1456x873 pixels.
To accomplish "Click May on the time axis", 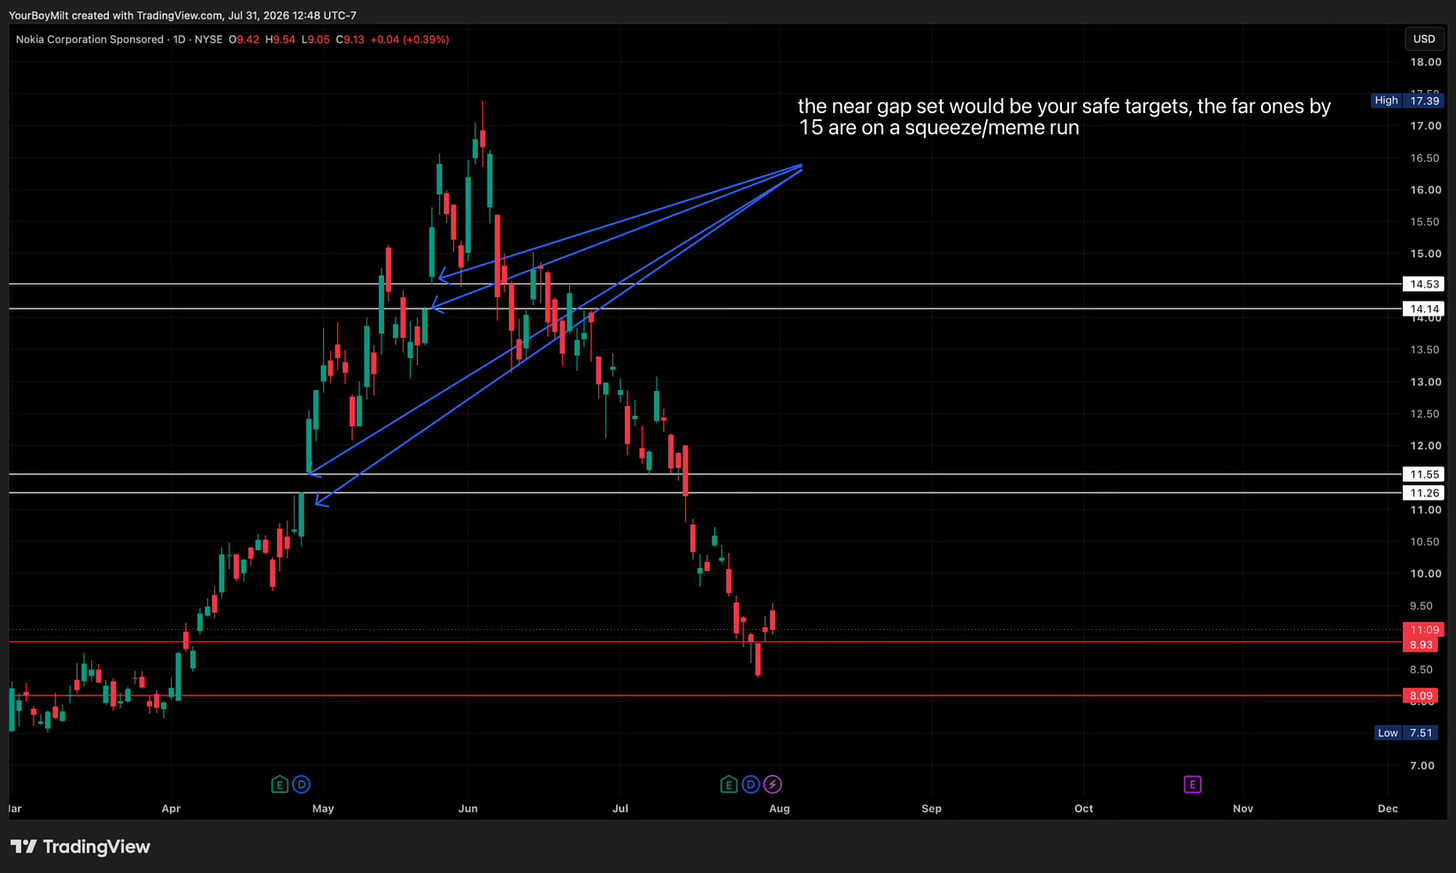I will [323, 808].
